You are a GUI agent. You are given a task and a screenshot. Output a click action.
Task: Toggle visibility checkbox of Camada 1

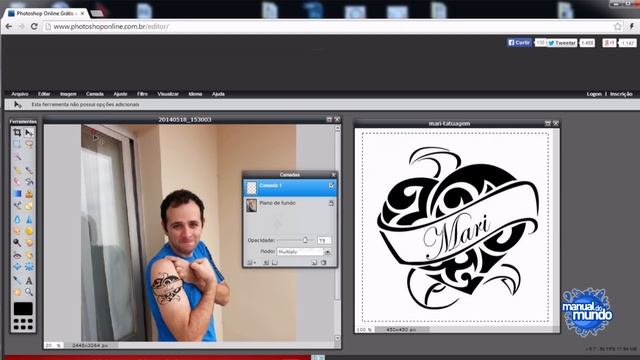[x=331, y=185]
